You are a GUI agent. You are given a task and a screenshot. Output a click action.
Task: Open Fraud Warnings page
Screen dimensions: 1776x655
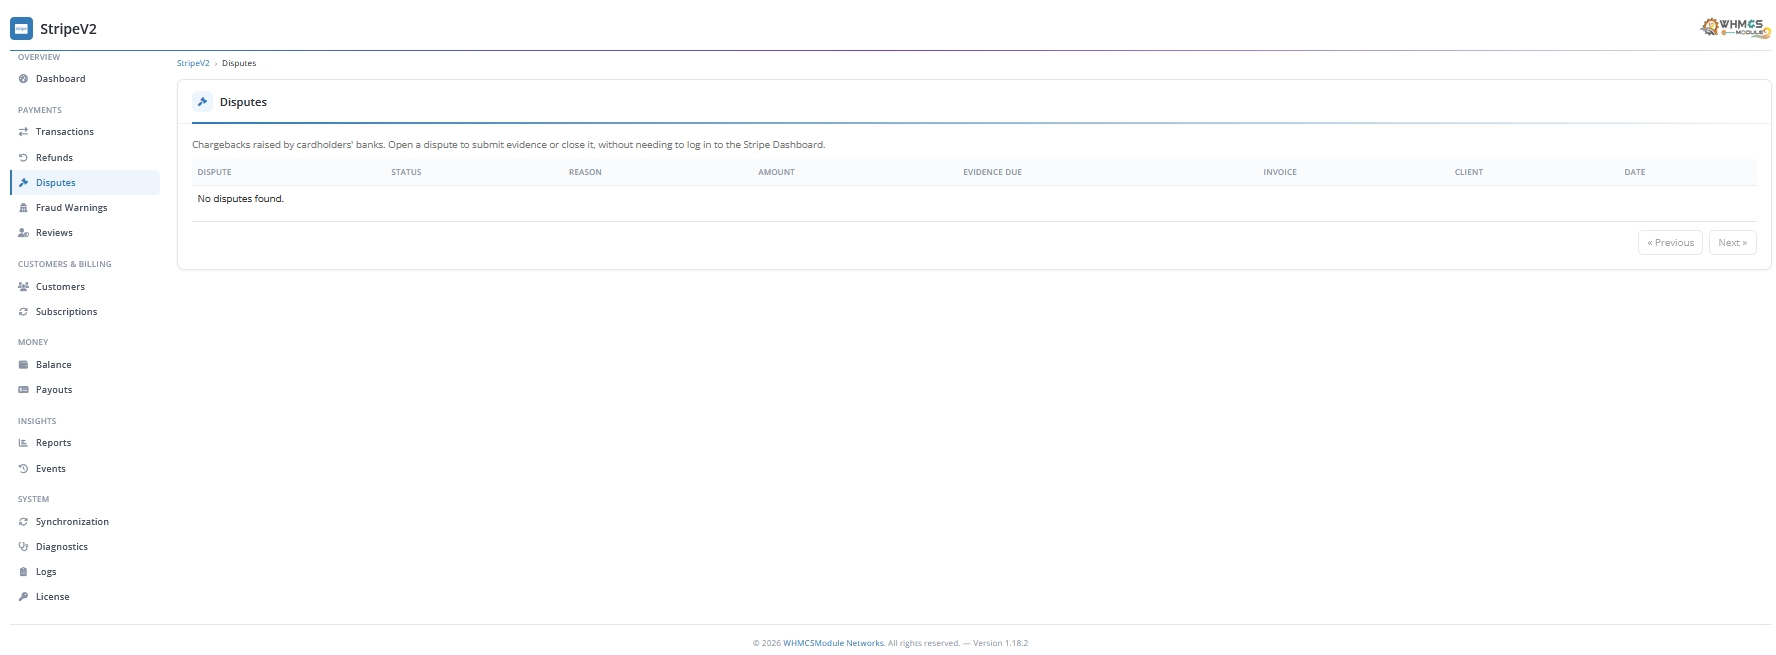[x=85, y=208]
